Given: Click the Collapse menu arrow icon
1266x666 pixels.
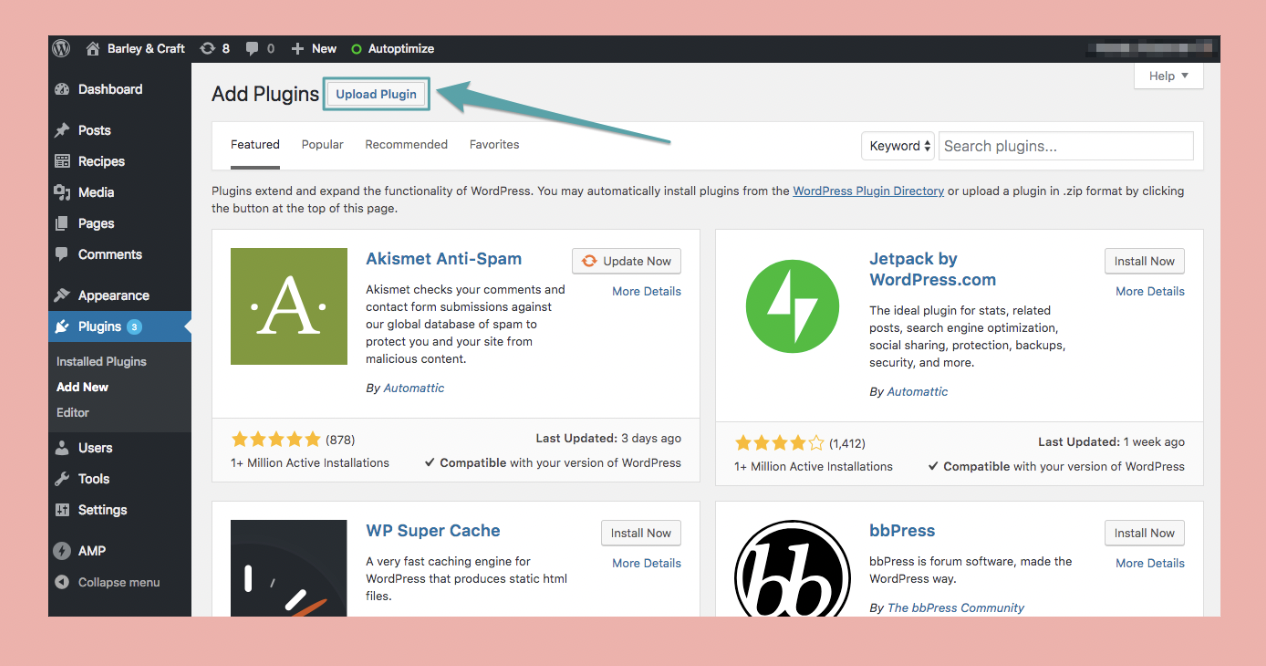Looking at the screenshot, I should click(x=62, y=582).
